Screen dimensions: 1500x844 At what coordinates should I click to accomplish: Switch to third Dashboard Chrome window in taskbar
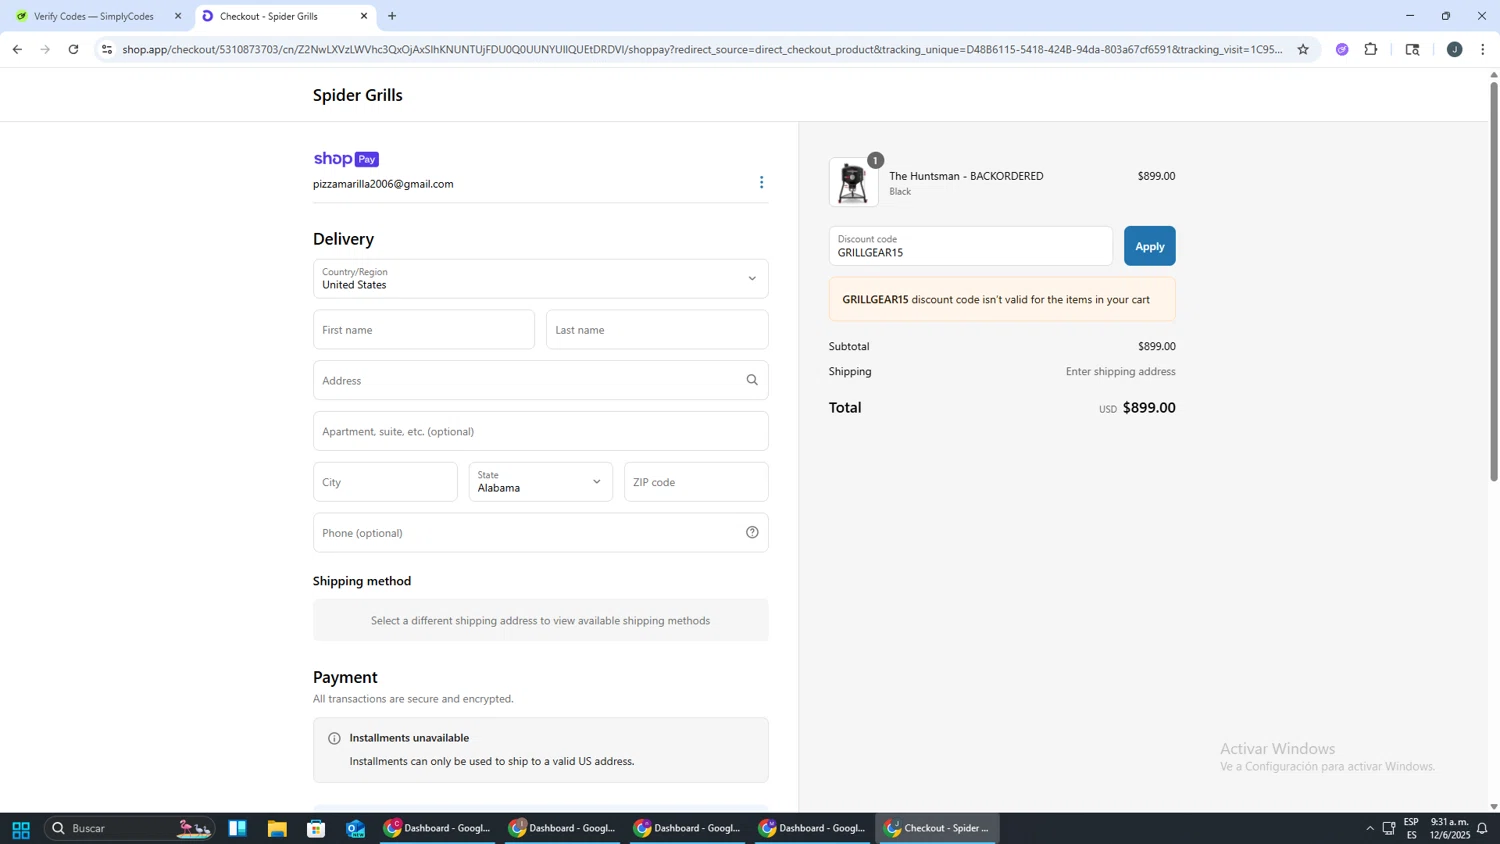pyautogui.click(x=688, y=829)
